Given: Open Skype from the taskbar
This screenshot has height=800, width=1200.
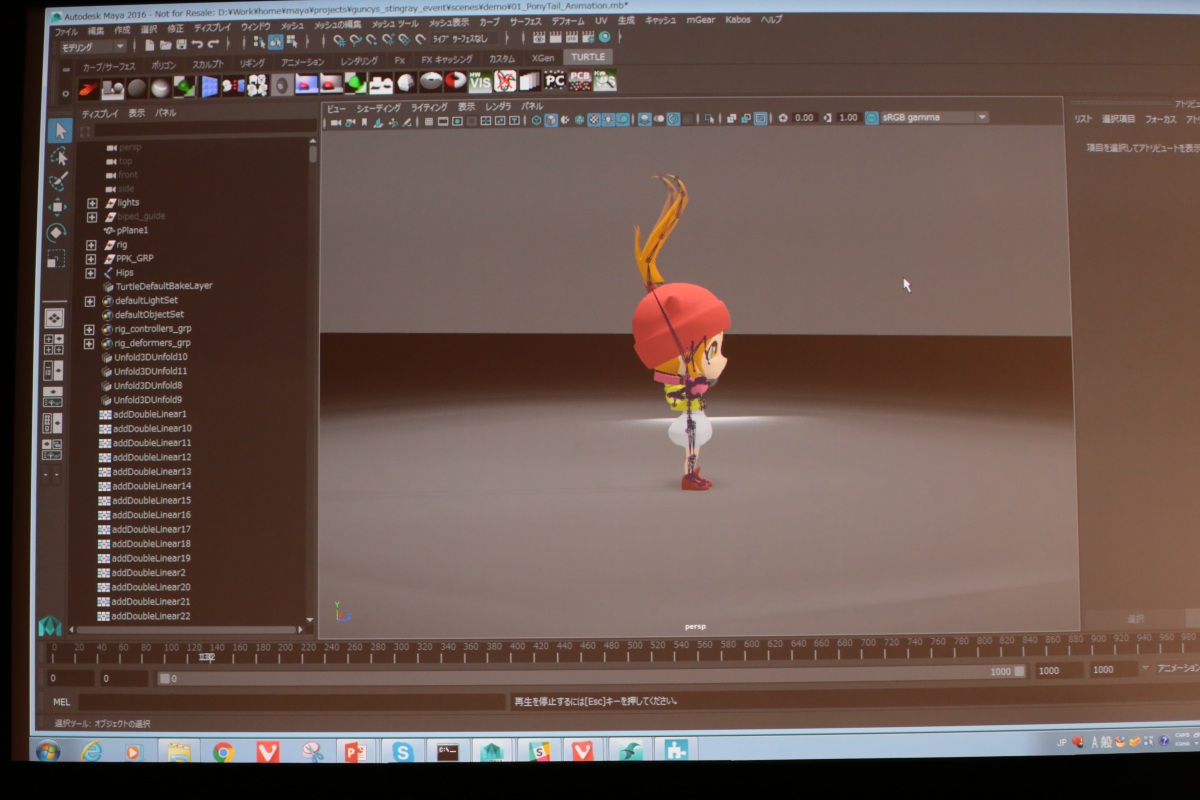Looking at the screenshot, I should [x=403, y=751].
